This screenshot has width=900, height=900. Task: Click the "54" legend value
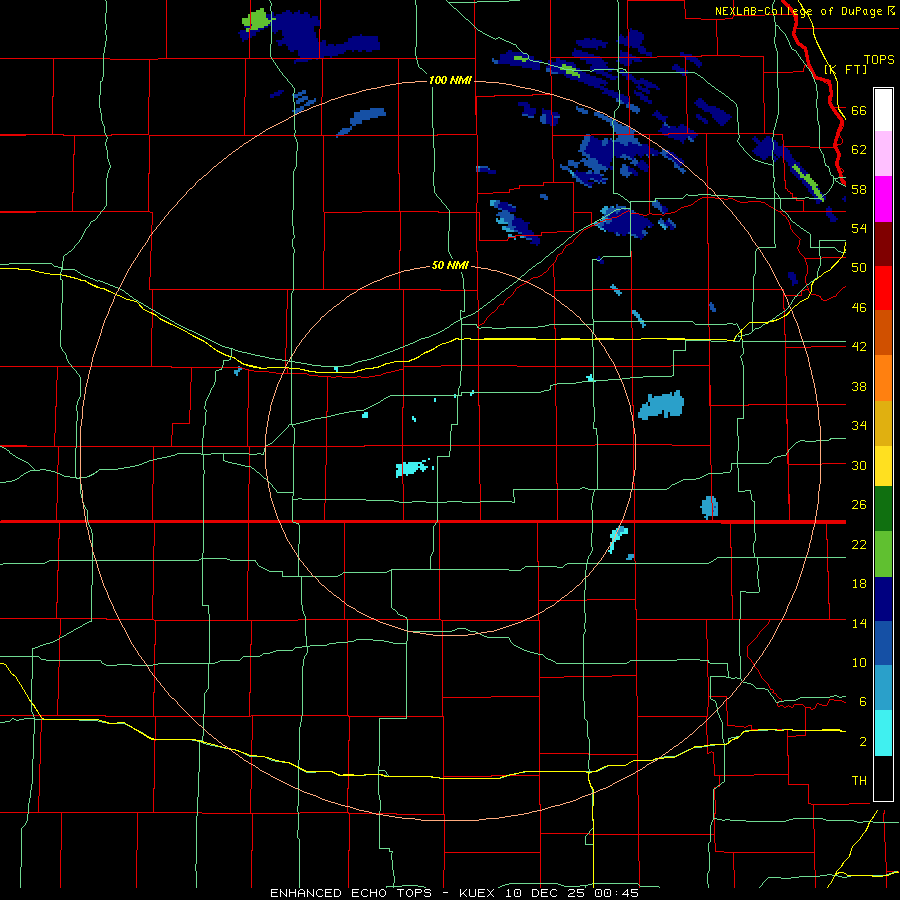tap(859, 228)
